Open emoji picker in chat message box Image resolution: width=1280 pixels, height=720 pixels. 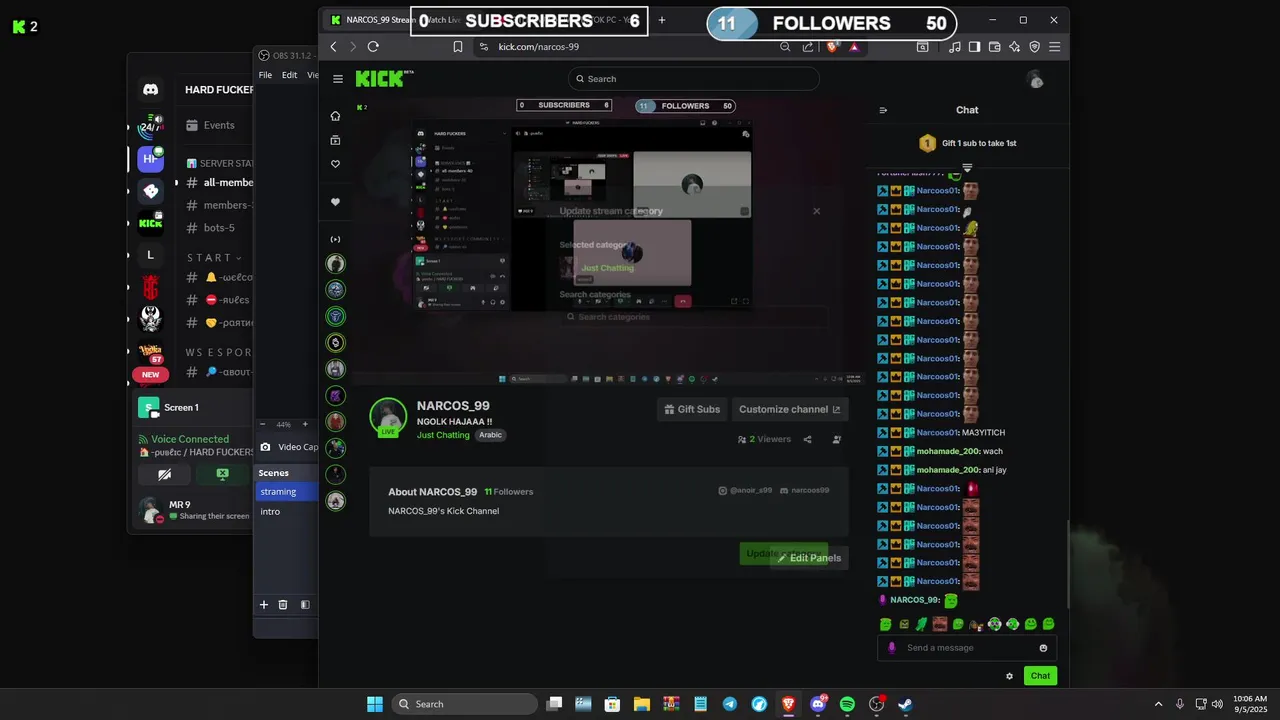(x=1043, y=648)
